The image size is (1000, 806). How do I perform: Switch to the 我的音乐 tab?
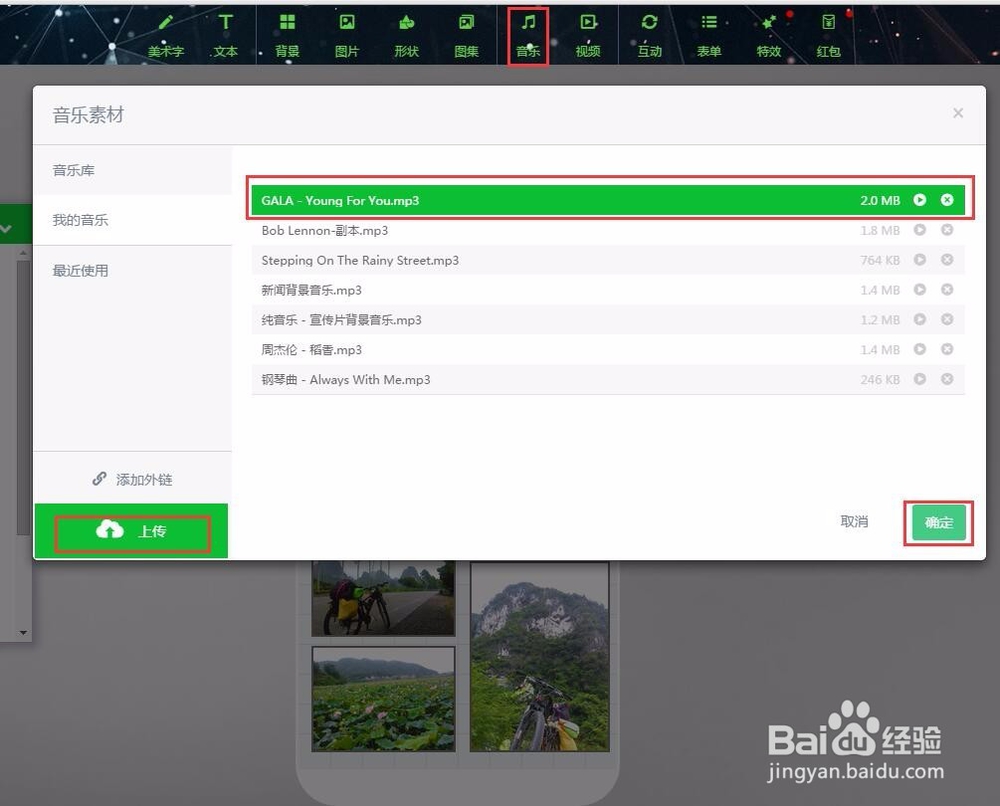point(133,220)
